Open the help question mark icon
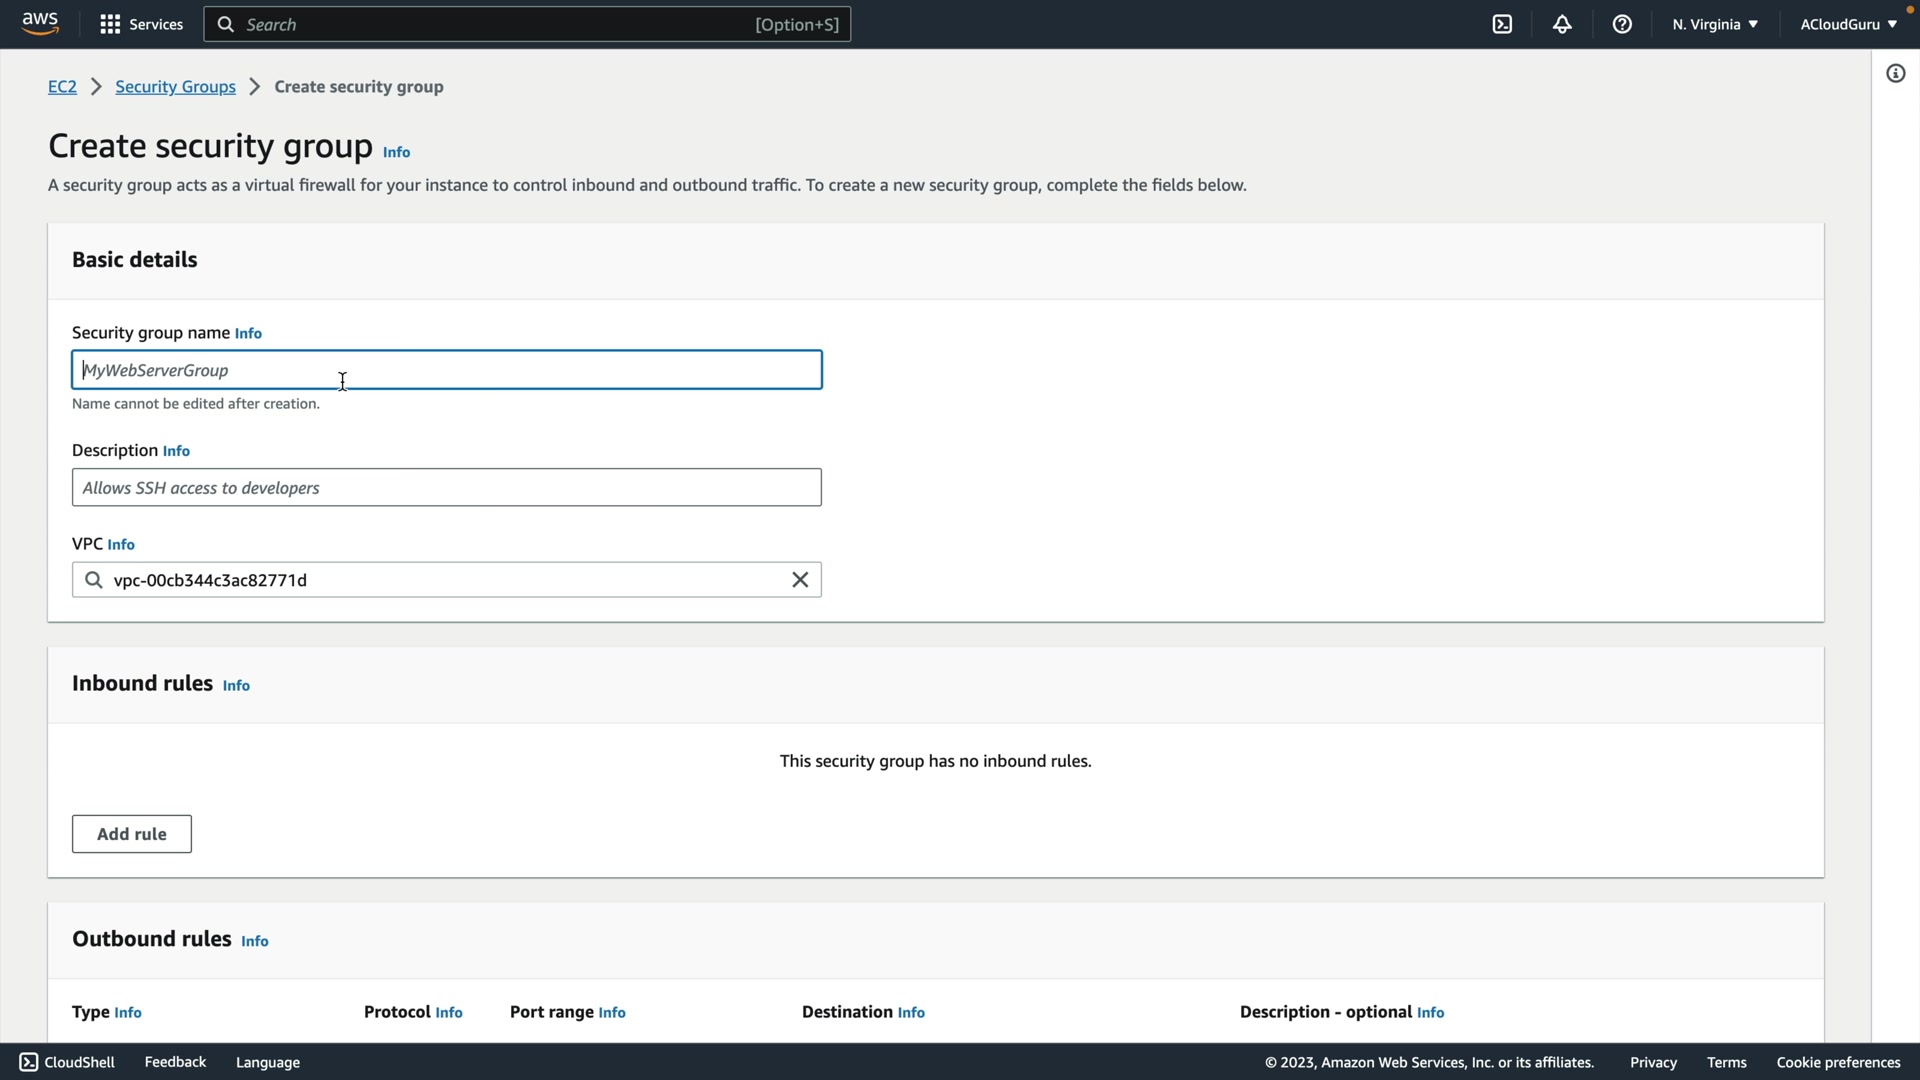Image resolution: width=1920 pixels, height=1080 pixels. [1622, 24]
